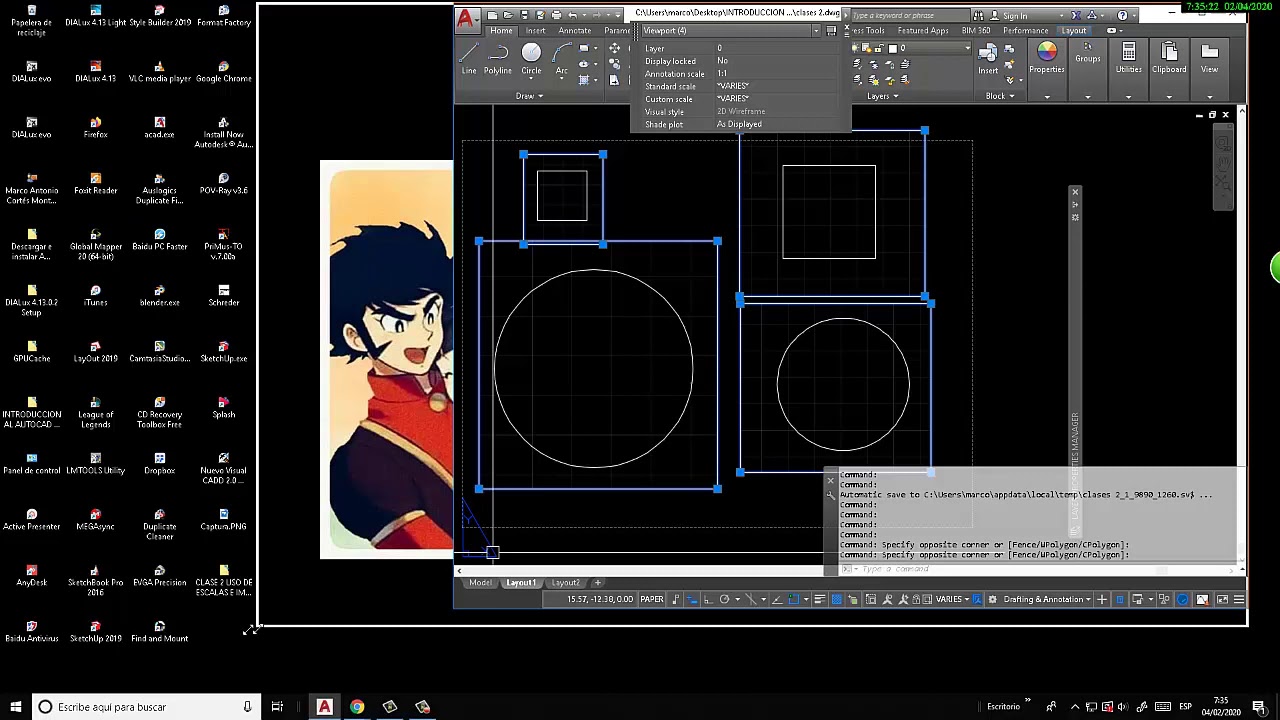Switch to the Home ribbon tab
The height and width of the screenshot is (720, 1280).
click(501, 31)
